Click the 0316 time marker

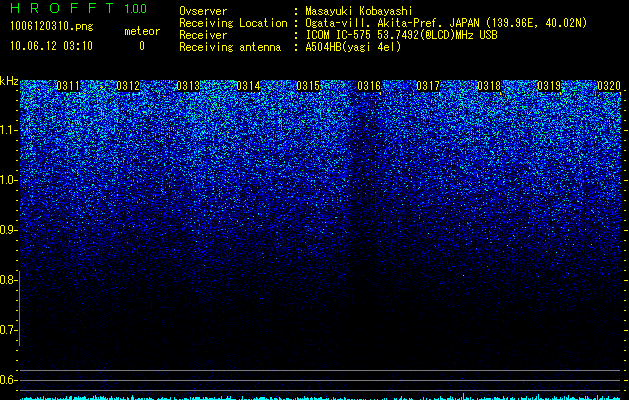[369, 86]
